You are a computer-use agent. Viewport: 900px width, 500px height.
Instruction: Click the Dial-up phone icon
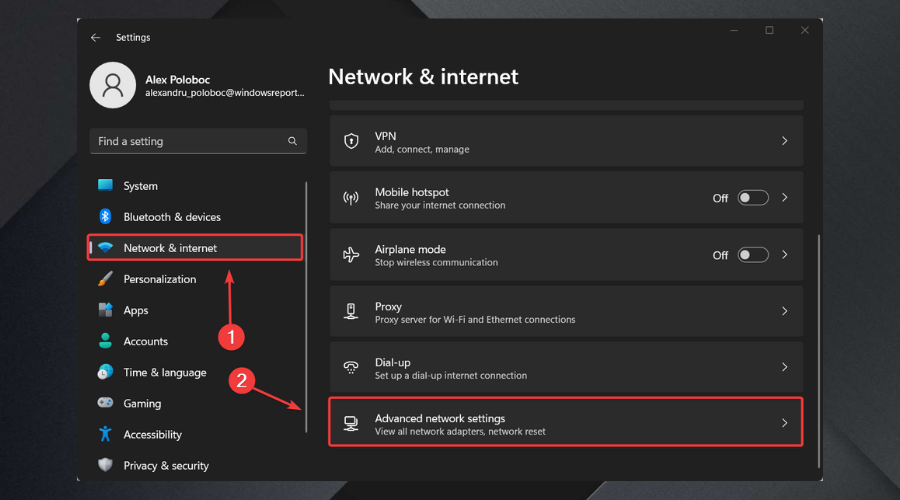(351, 368)
